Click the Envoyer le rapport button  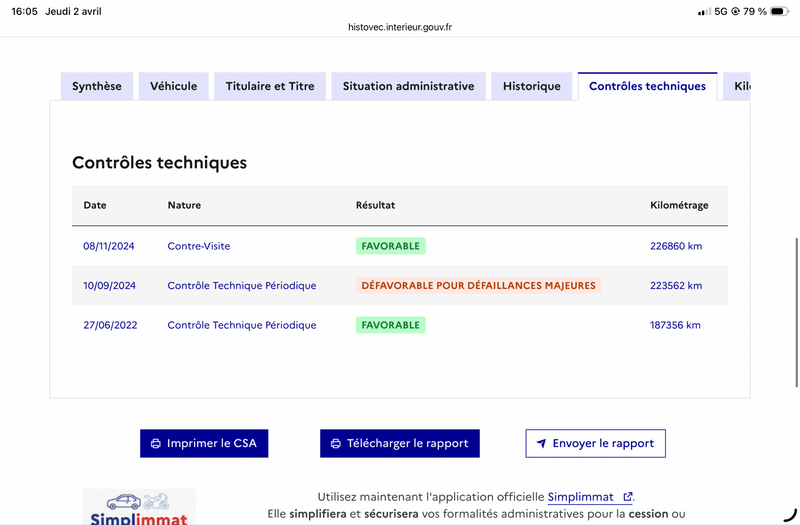595,443
